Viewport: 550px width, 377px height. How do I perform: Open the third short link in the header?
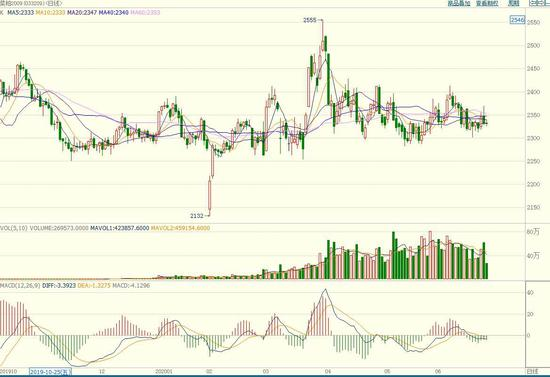click(514, 3)
